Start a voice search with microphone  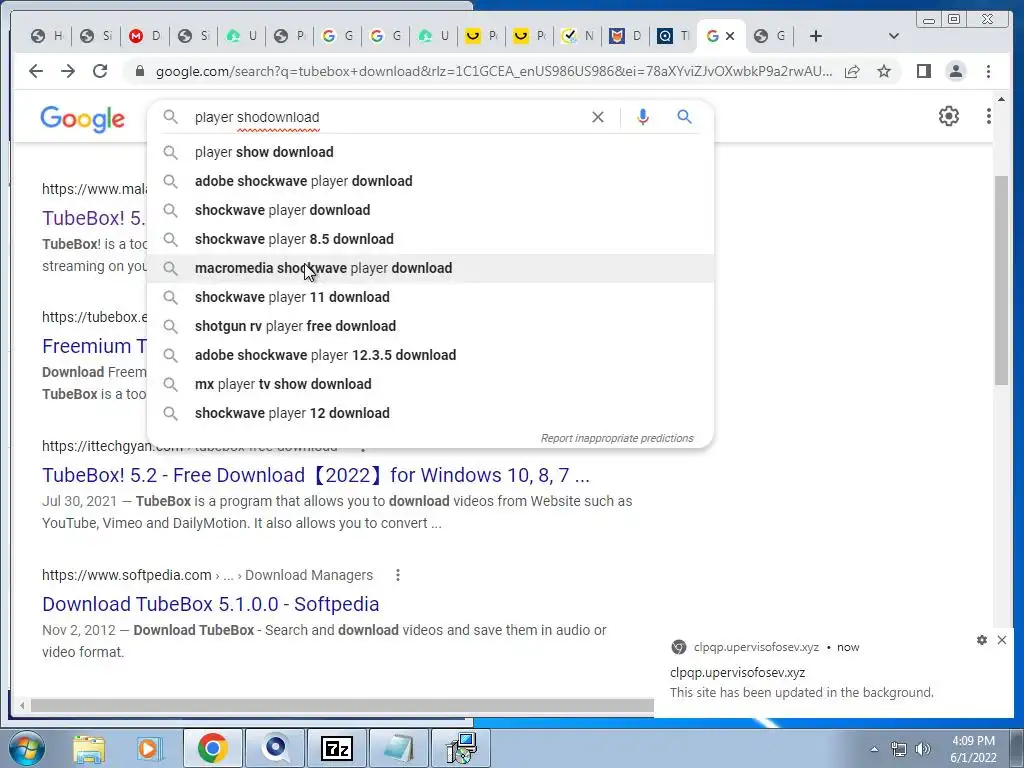pos(643,117)
